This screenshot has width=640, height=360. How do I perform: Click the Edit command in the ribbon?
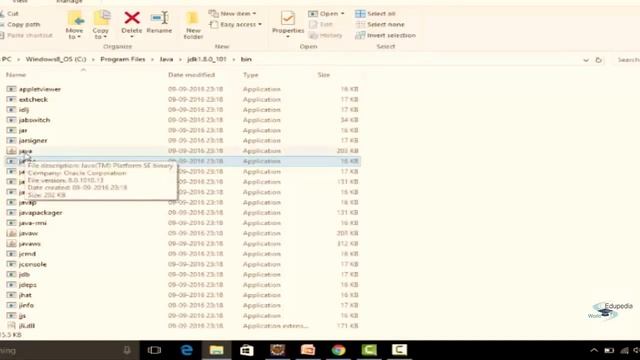[x=321, y=24]
